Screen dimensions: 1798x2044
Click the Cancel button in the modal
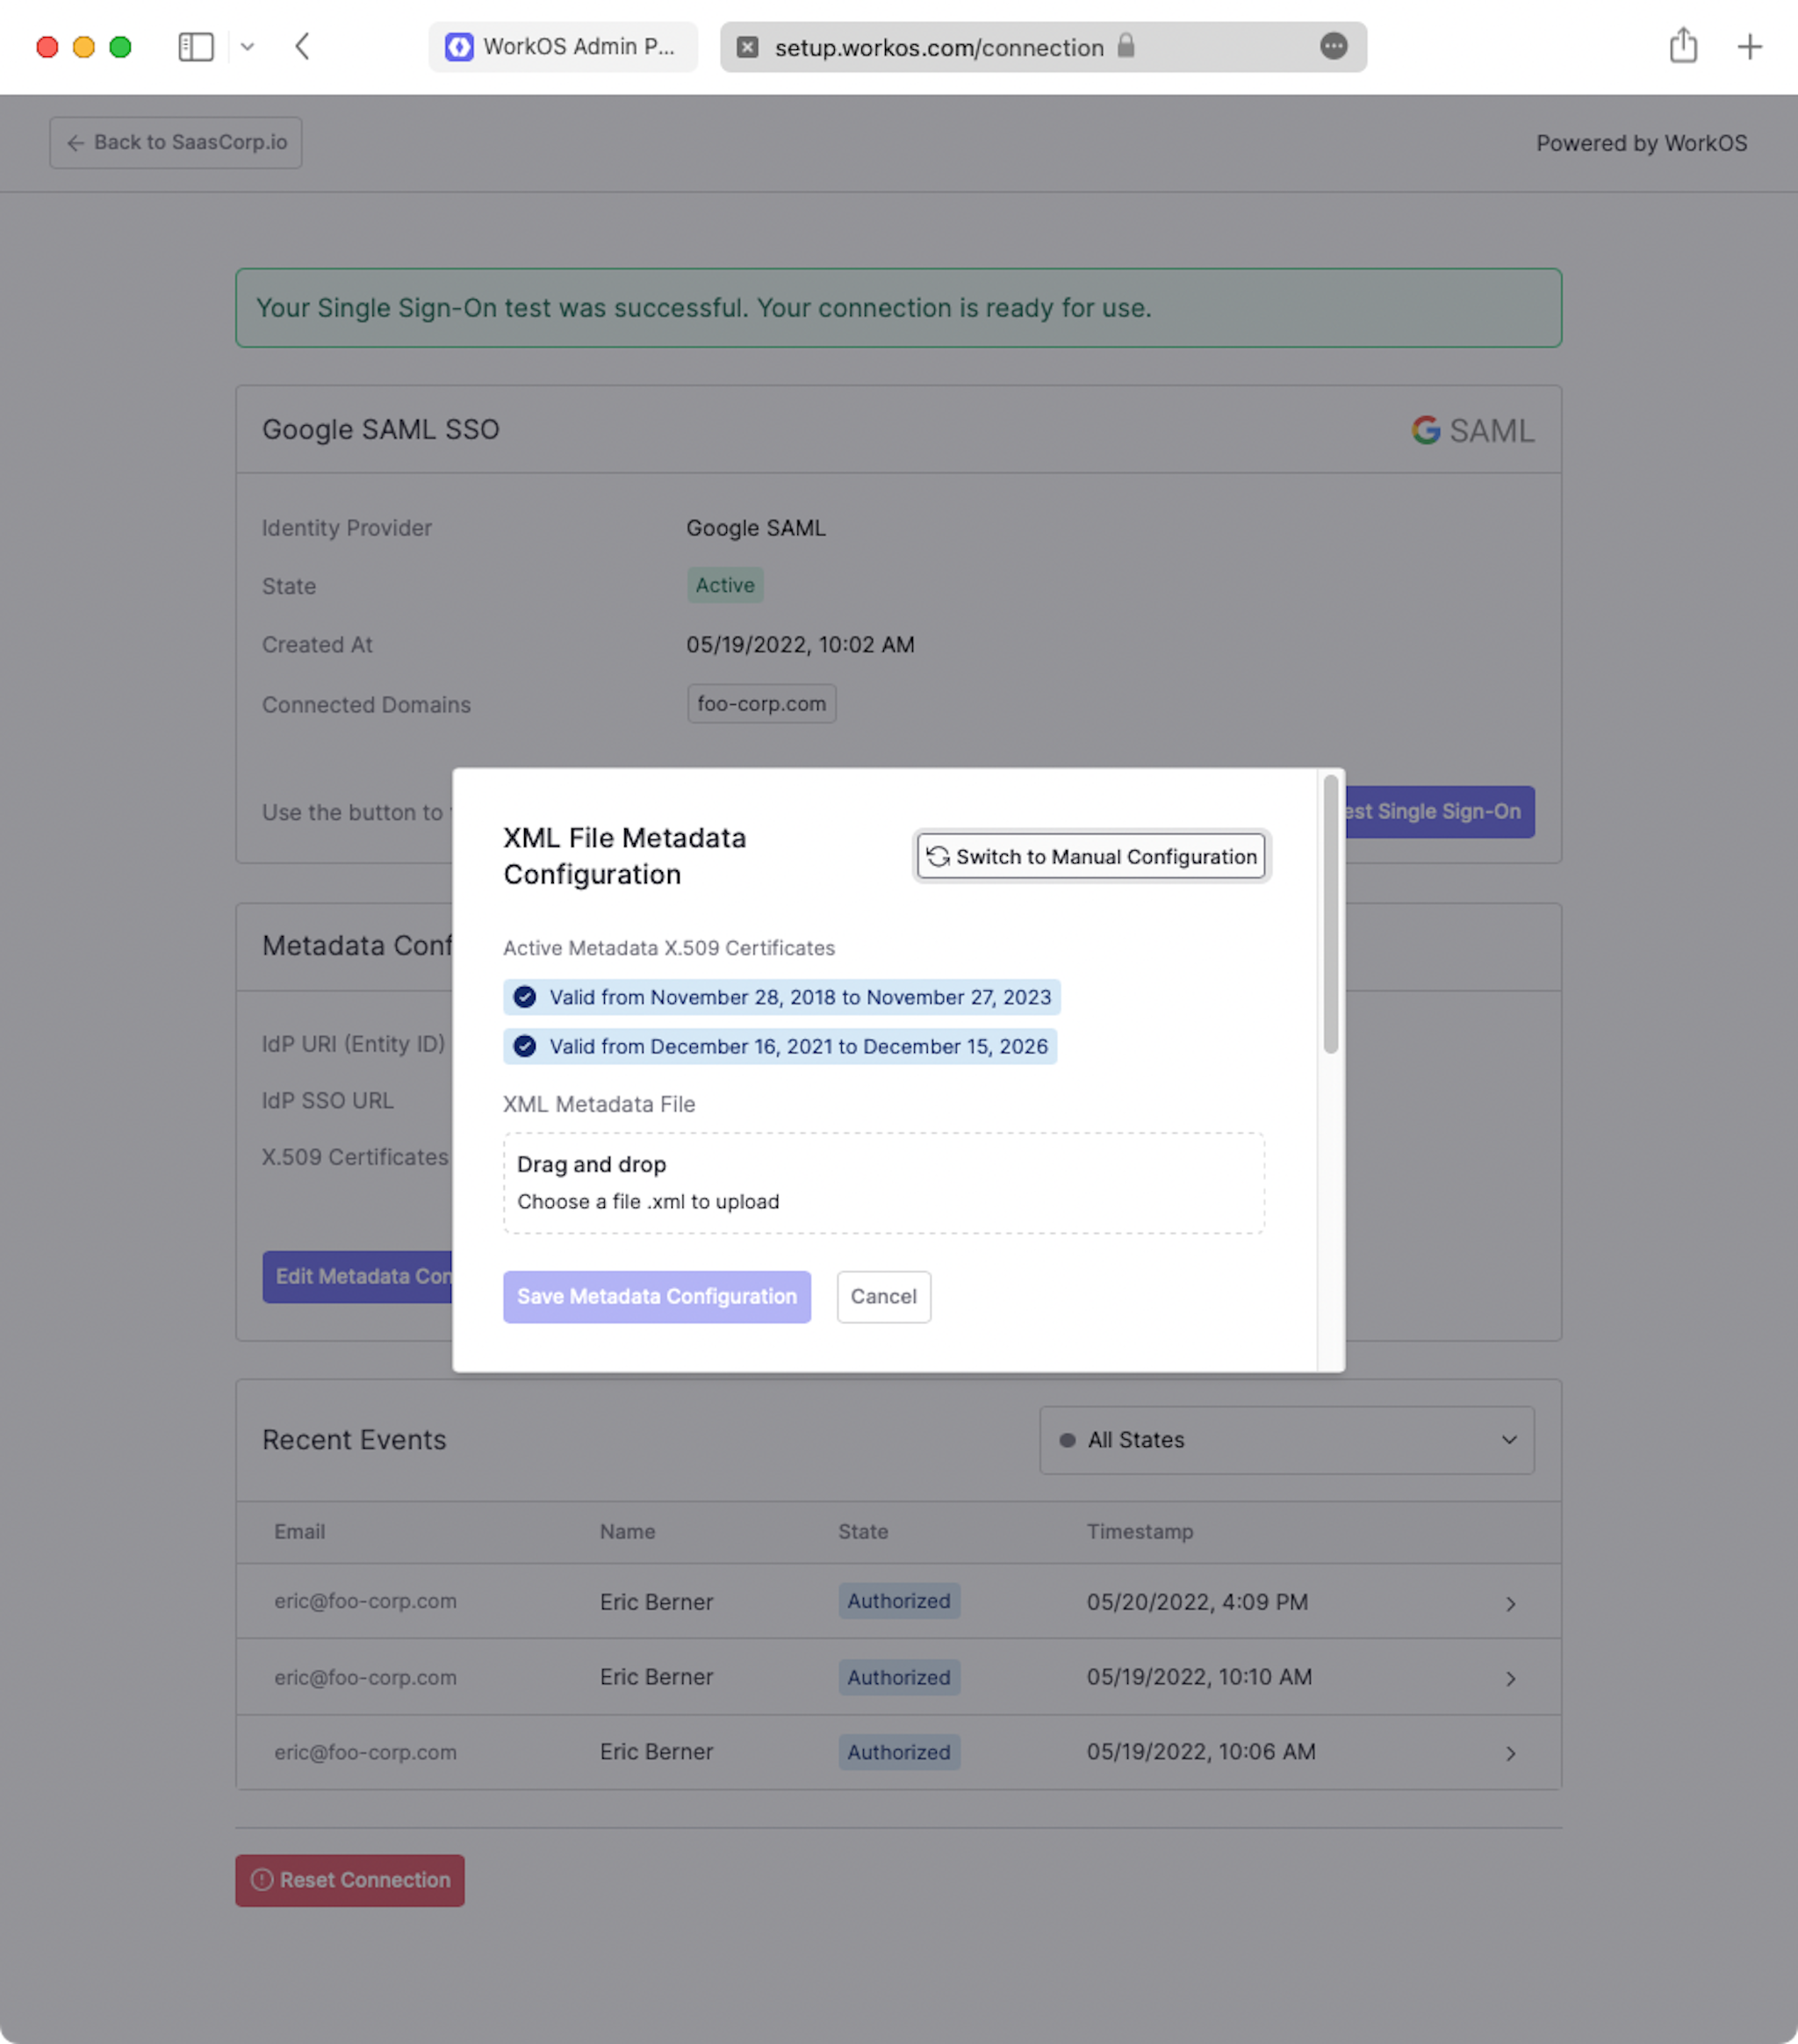tap(882, 1295)
